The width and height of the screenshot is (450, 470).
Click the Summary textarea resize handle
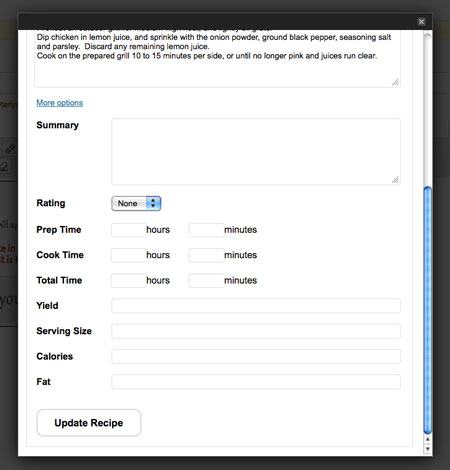(x=395, y=180)
